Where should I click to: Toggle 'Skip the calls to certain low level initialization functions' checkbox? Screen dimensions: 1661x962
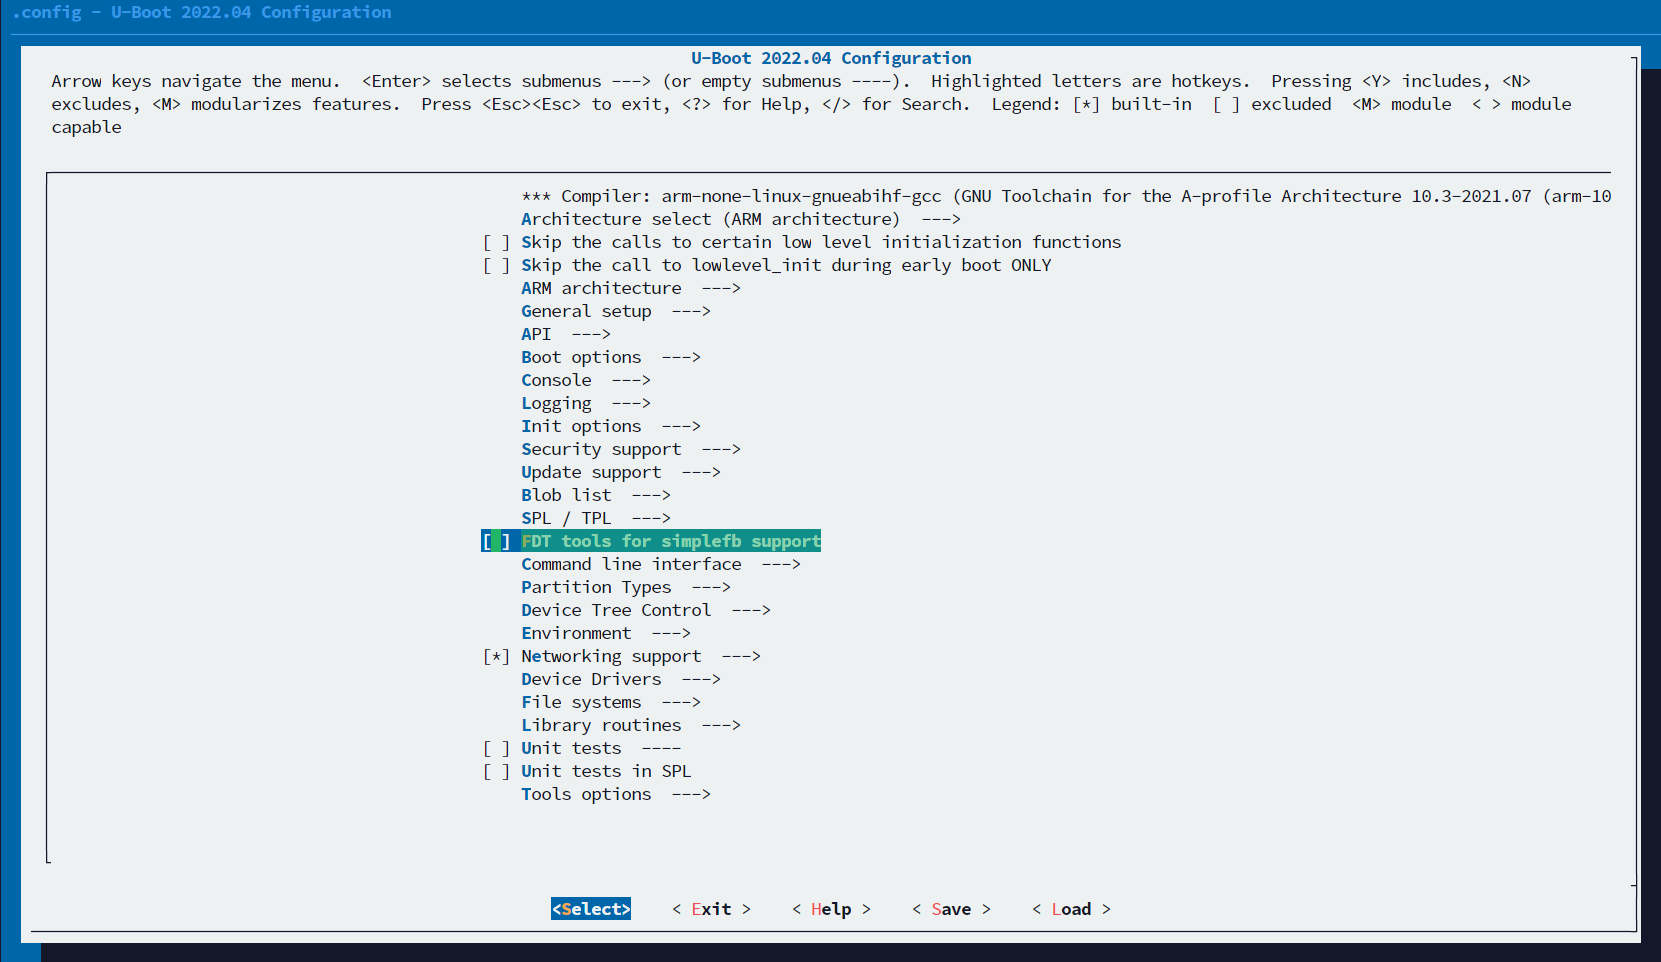pyautogui.click(x=496, y=242)
